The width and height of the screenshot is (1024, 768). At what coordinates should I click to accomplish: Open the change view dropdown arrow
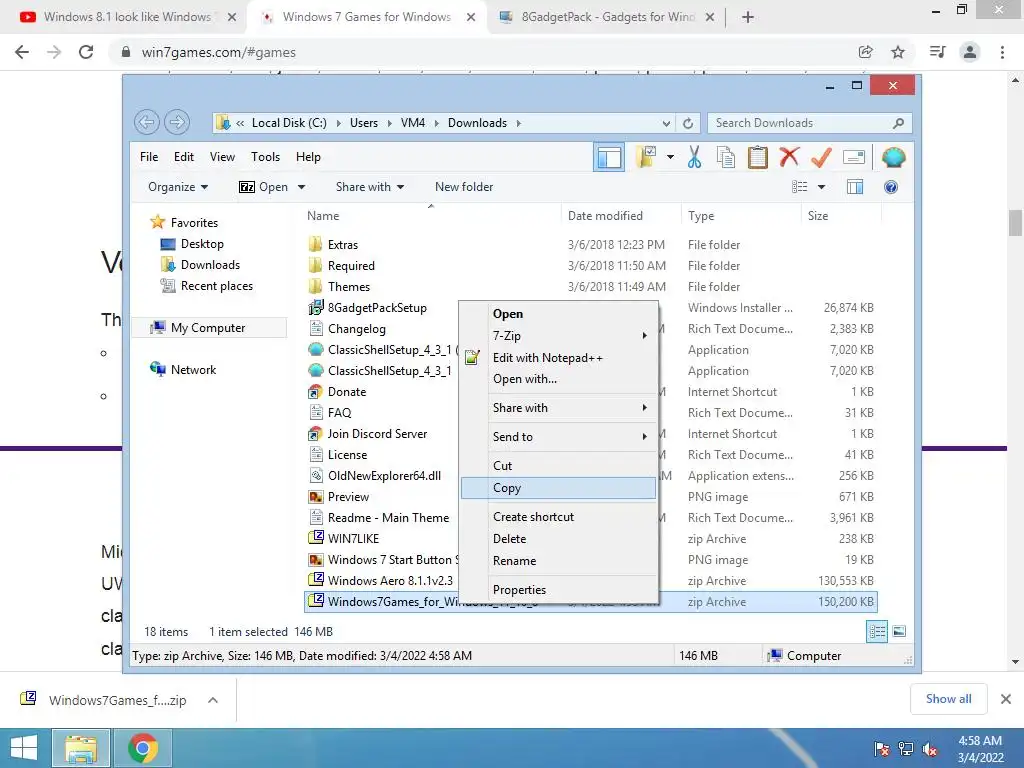[822, 187]
